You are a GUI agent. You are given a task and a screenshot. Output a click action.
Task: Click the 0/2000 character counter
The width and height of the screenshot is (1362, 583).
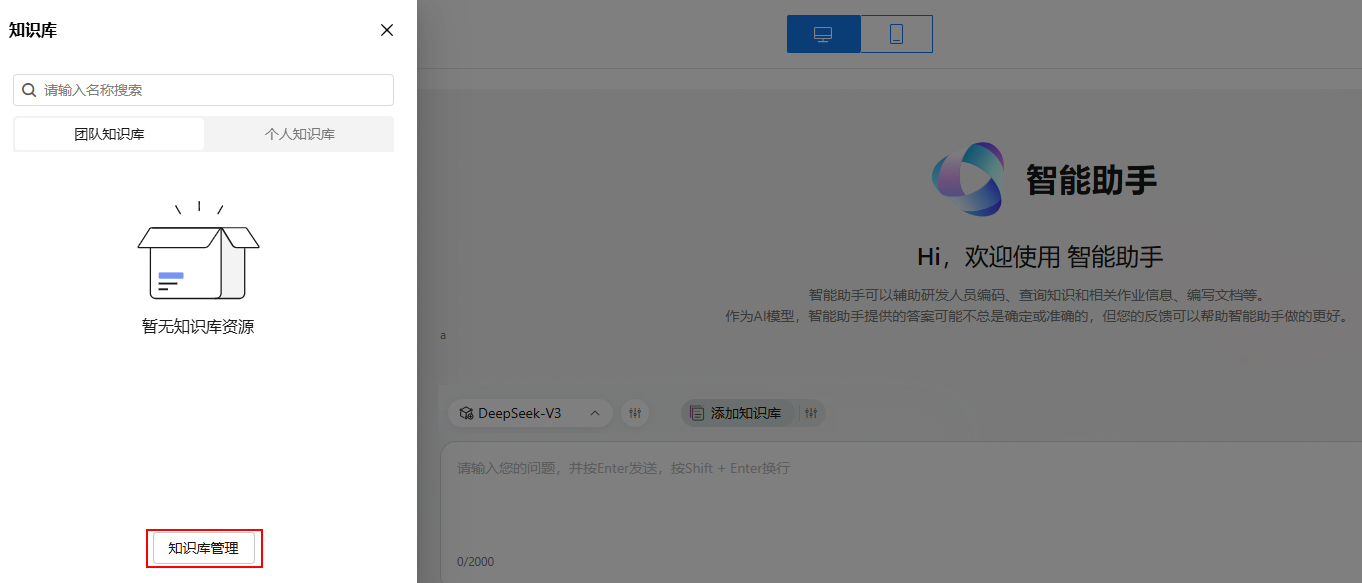475,562
